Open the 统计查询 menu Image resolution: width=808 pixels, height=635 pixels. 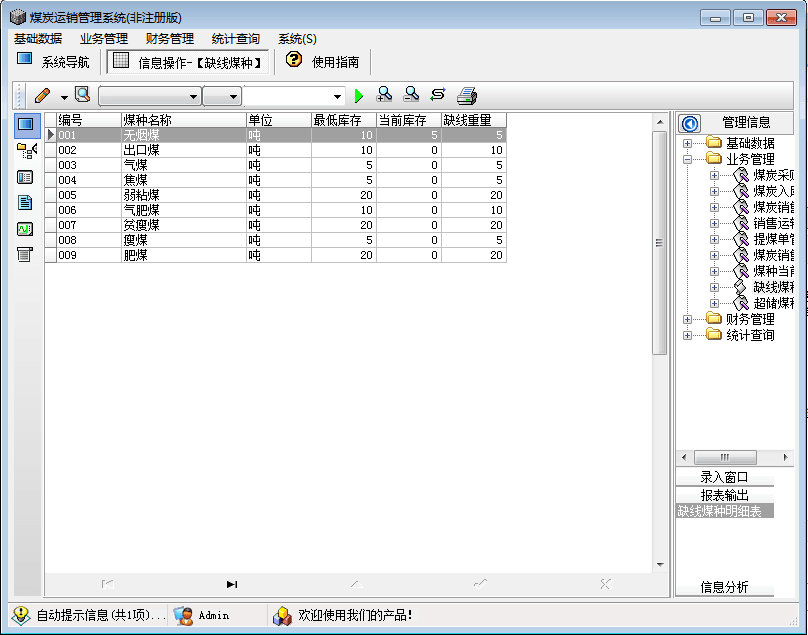tap(235, 39)
